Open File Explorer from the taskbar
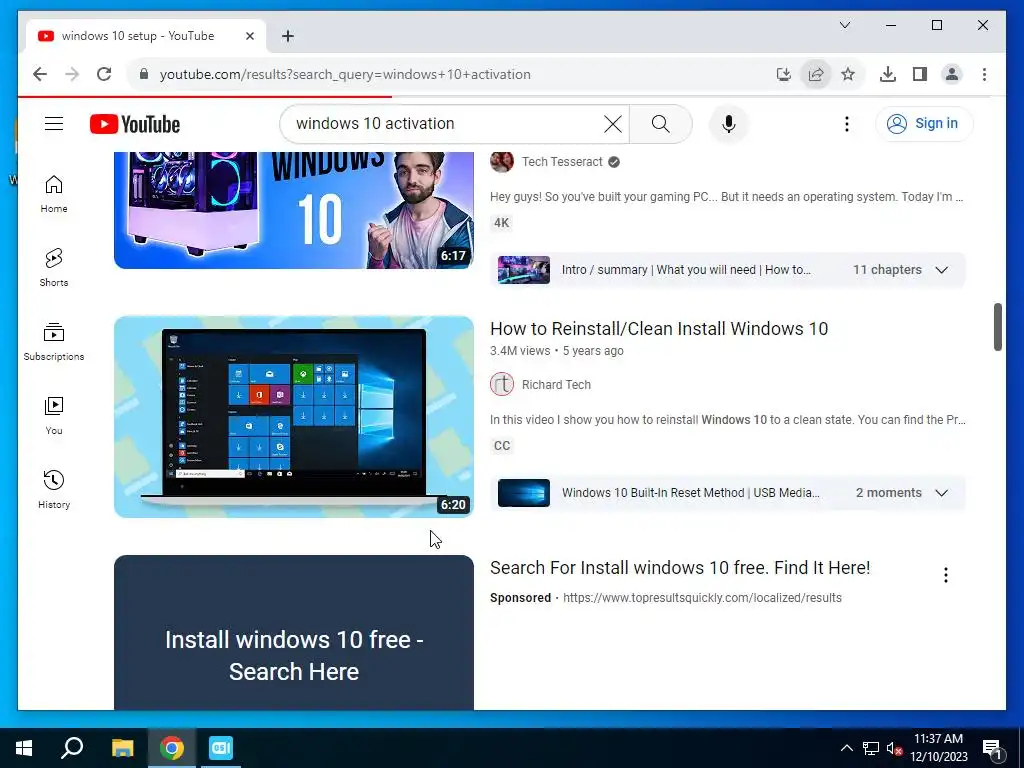The height and width of the screenshot is (768, 1024). point(122,748)
